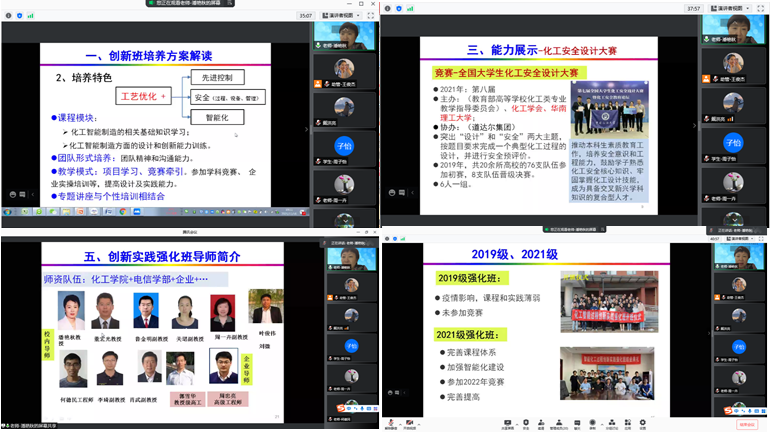Screen dimensions: 770x432
Task: Open Manage Members in bottom-right meeting toolbar
Action: tap(559, 423)
